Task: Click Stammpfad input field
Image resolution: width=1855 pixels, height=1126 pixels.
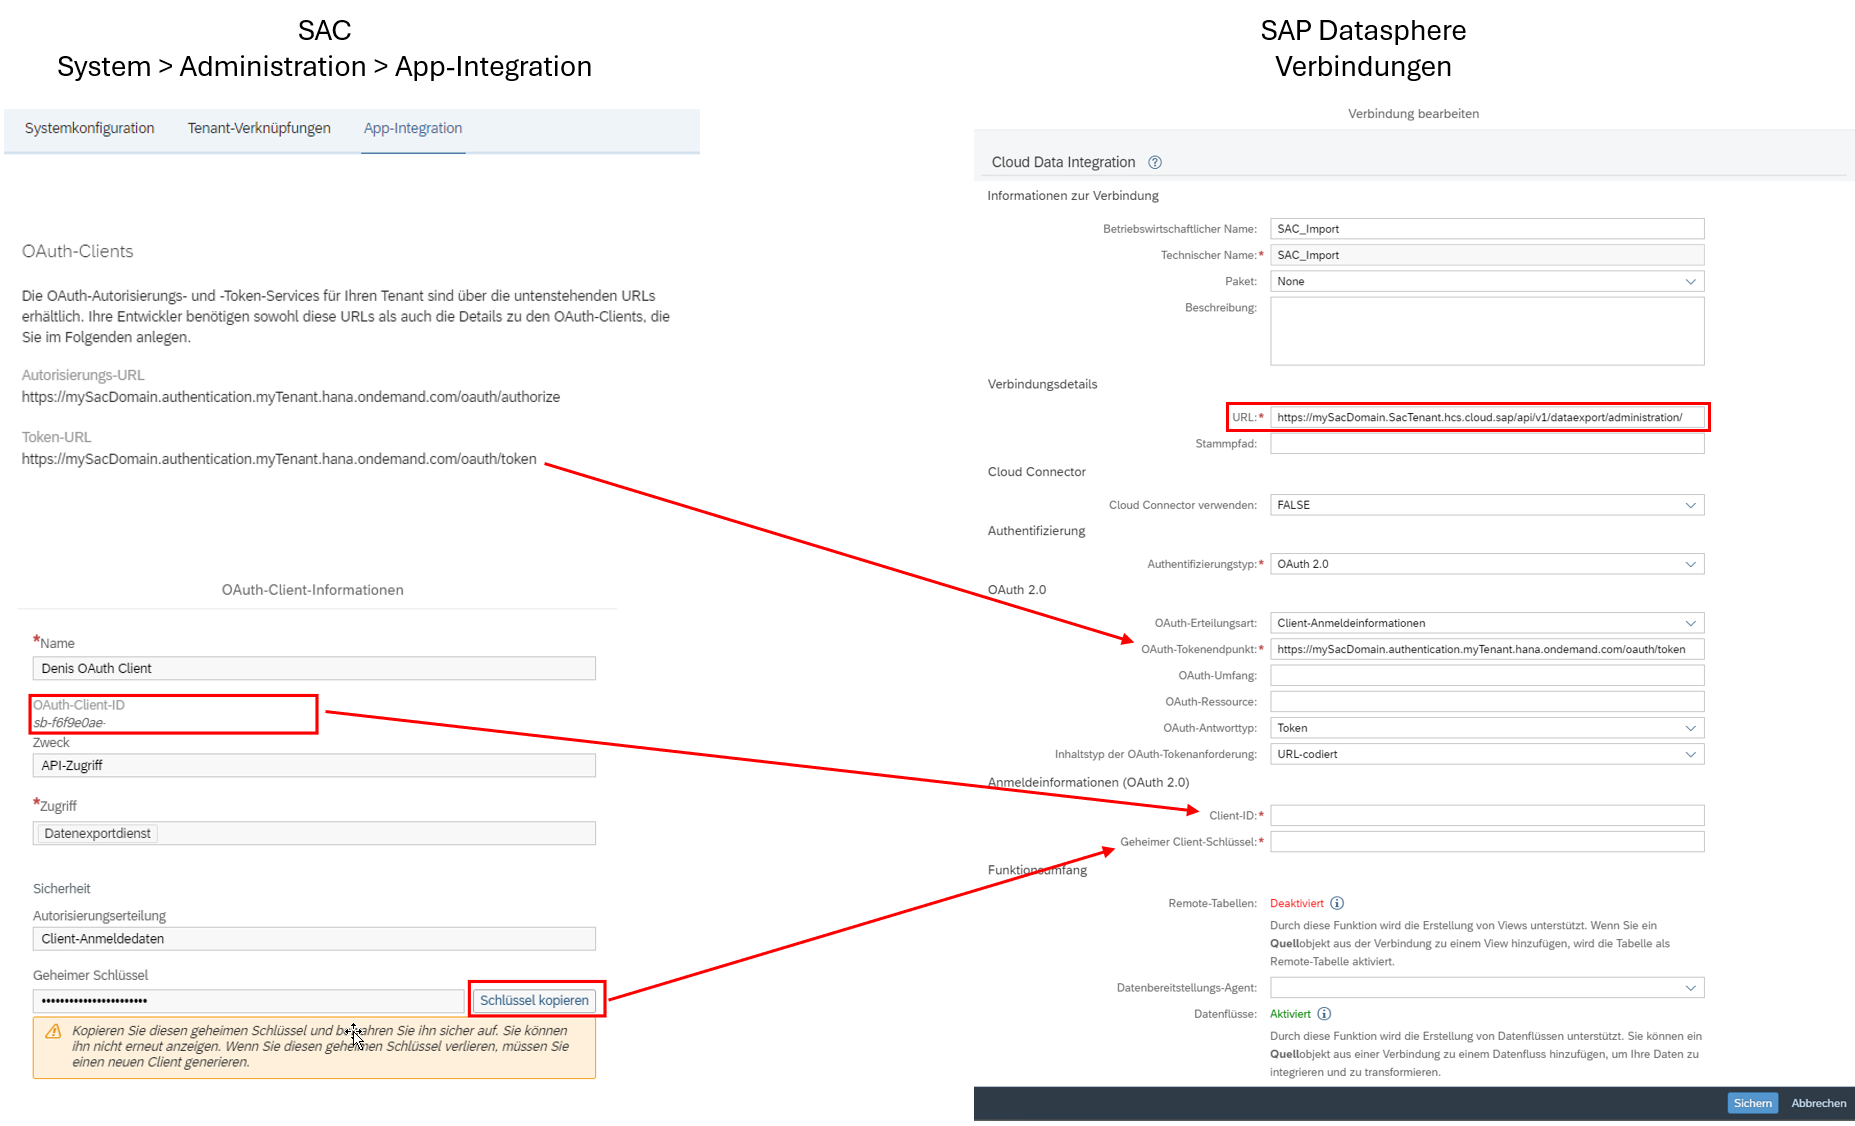Action: coord(1487,443)
